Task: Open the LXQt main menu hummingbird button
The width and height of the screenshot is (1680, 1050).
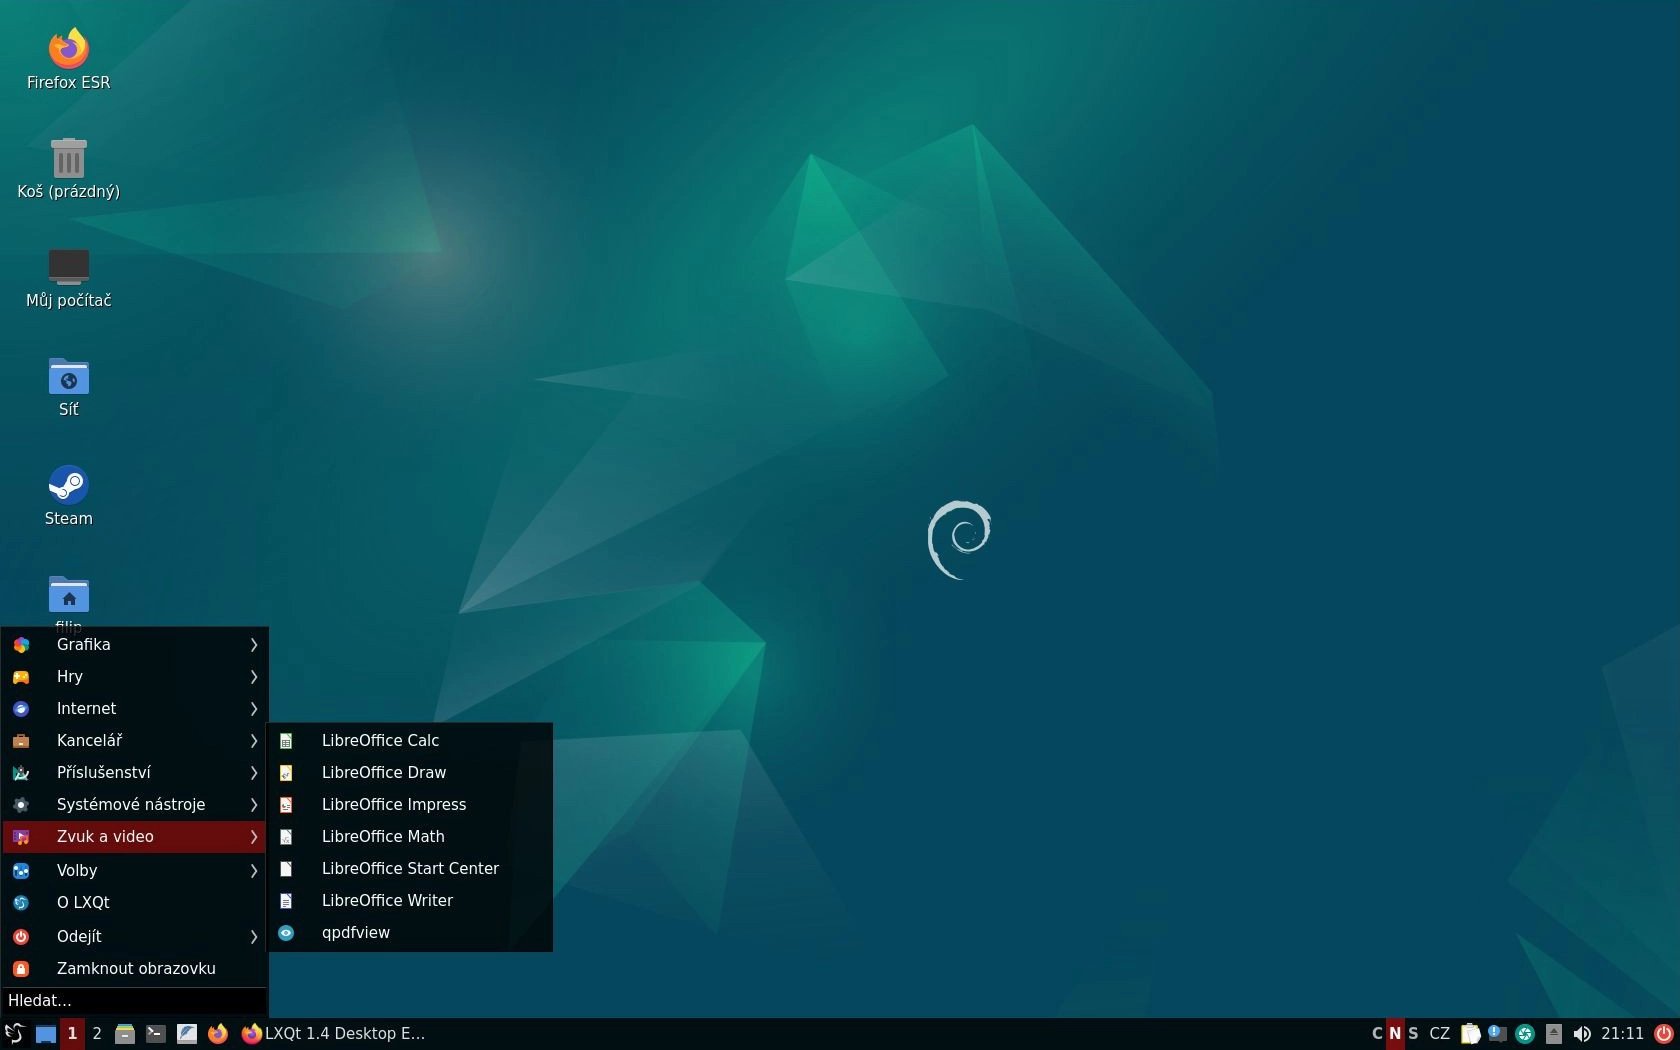Action: pyautogui.click(x=14, y=1033)
